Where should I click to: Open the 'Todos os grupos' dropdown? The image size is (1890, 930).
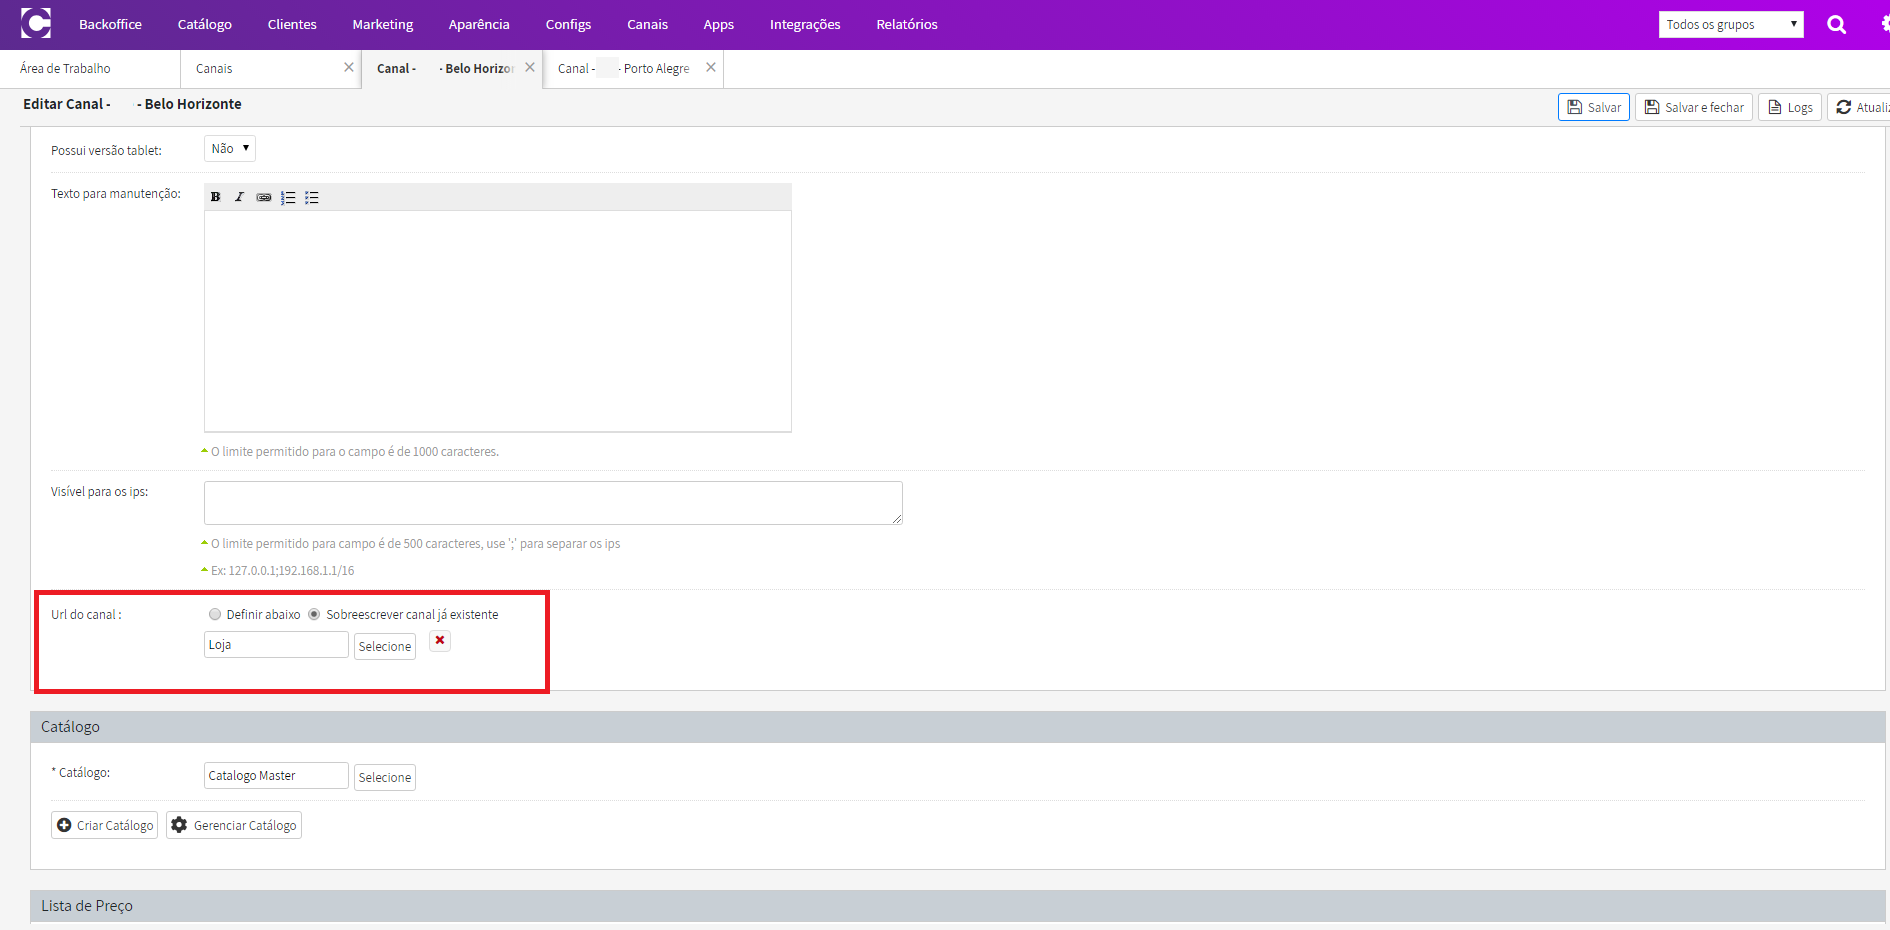click(1731, 24)
